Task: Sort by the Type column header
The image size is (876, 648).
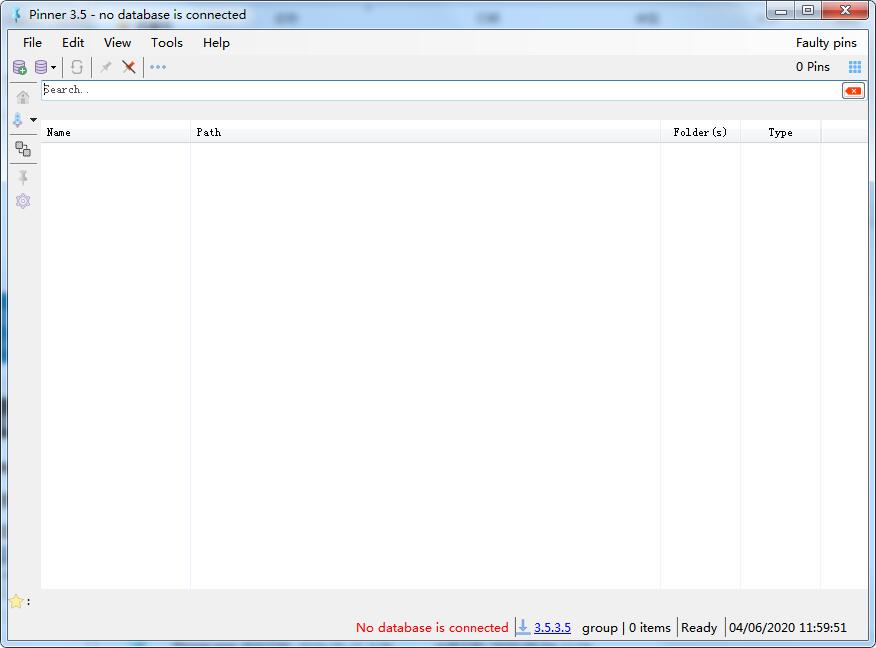Action: [x=780, y=132]
